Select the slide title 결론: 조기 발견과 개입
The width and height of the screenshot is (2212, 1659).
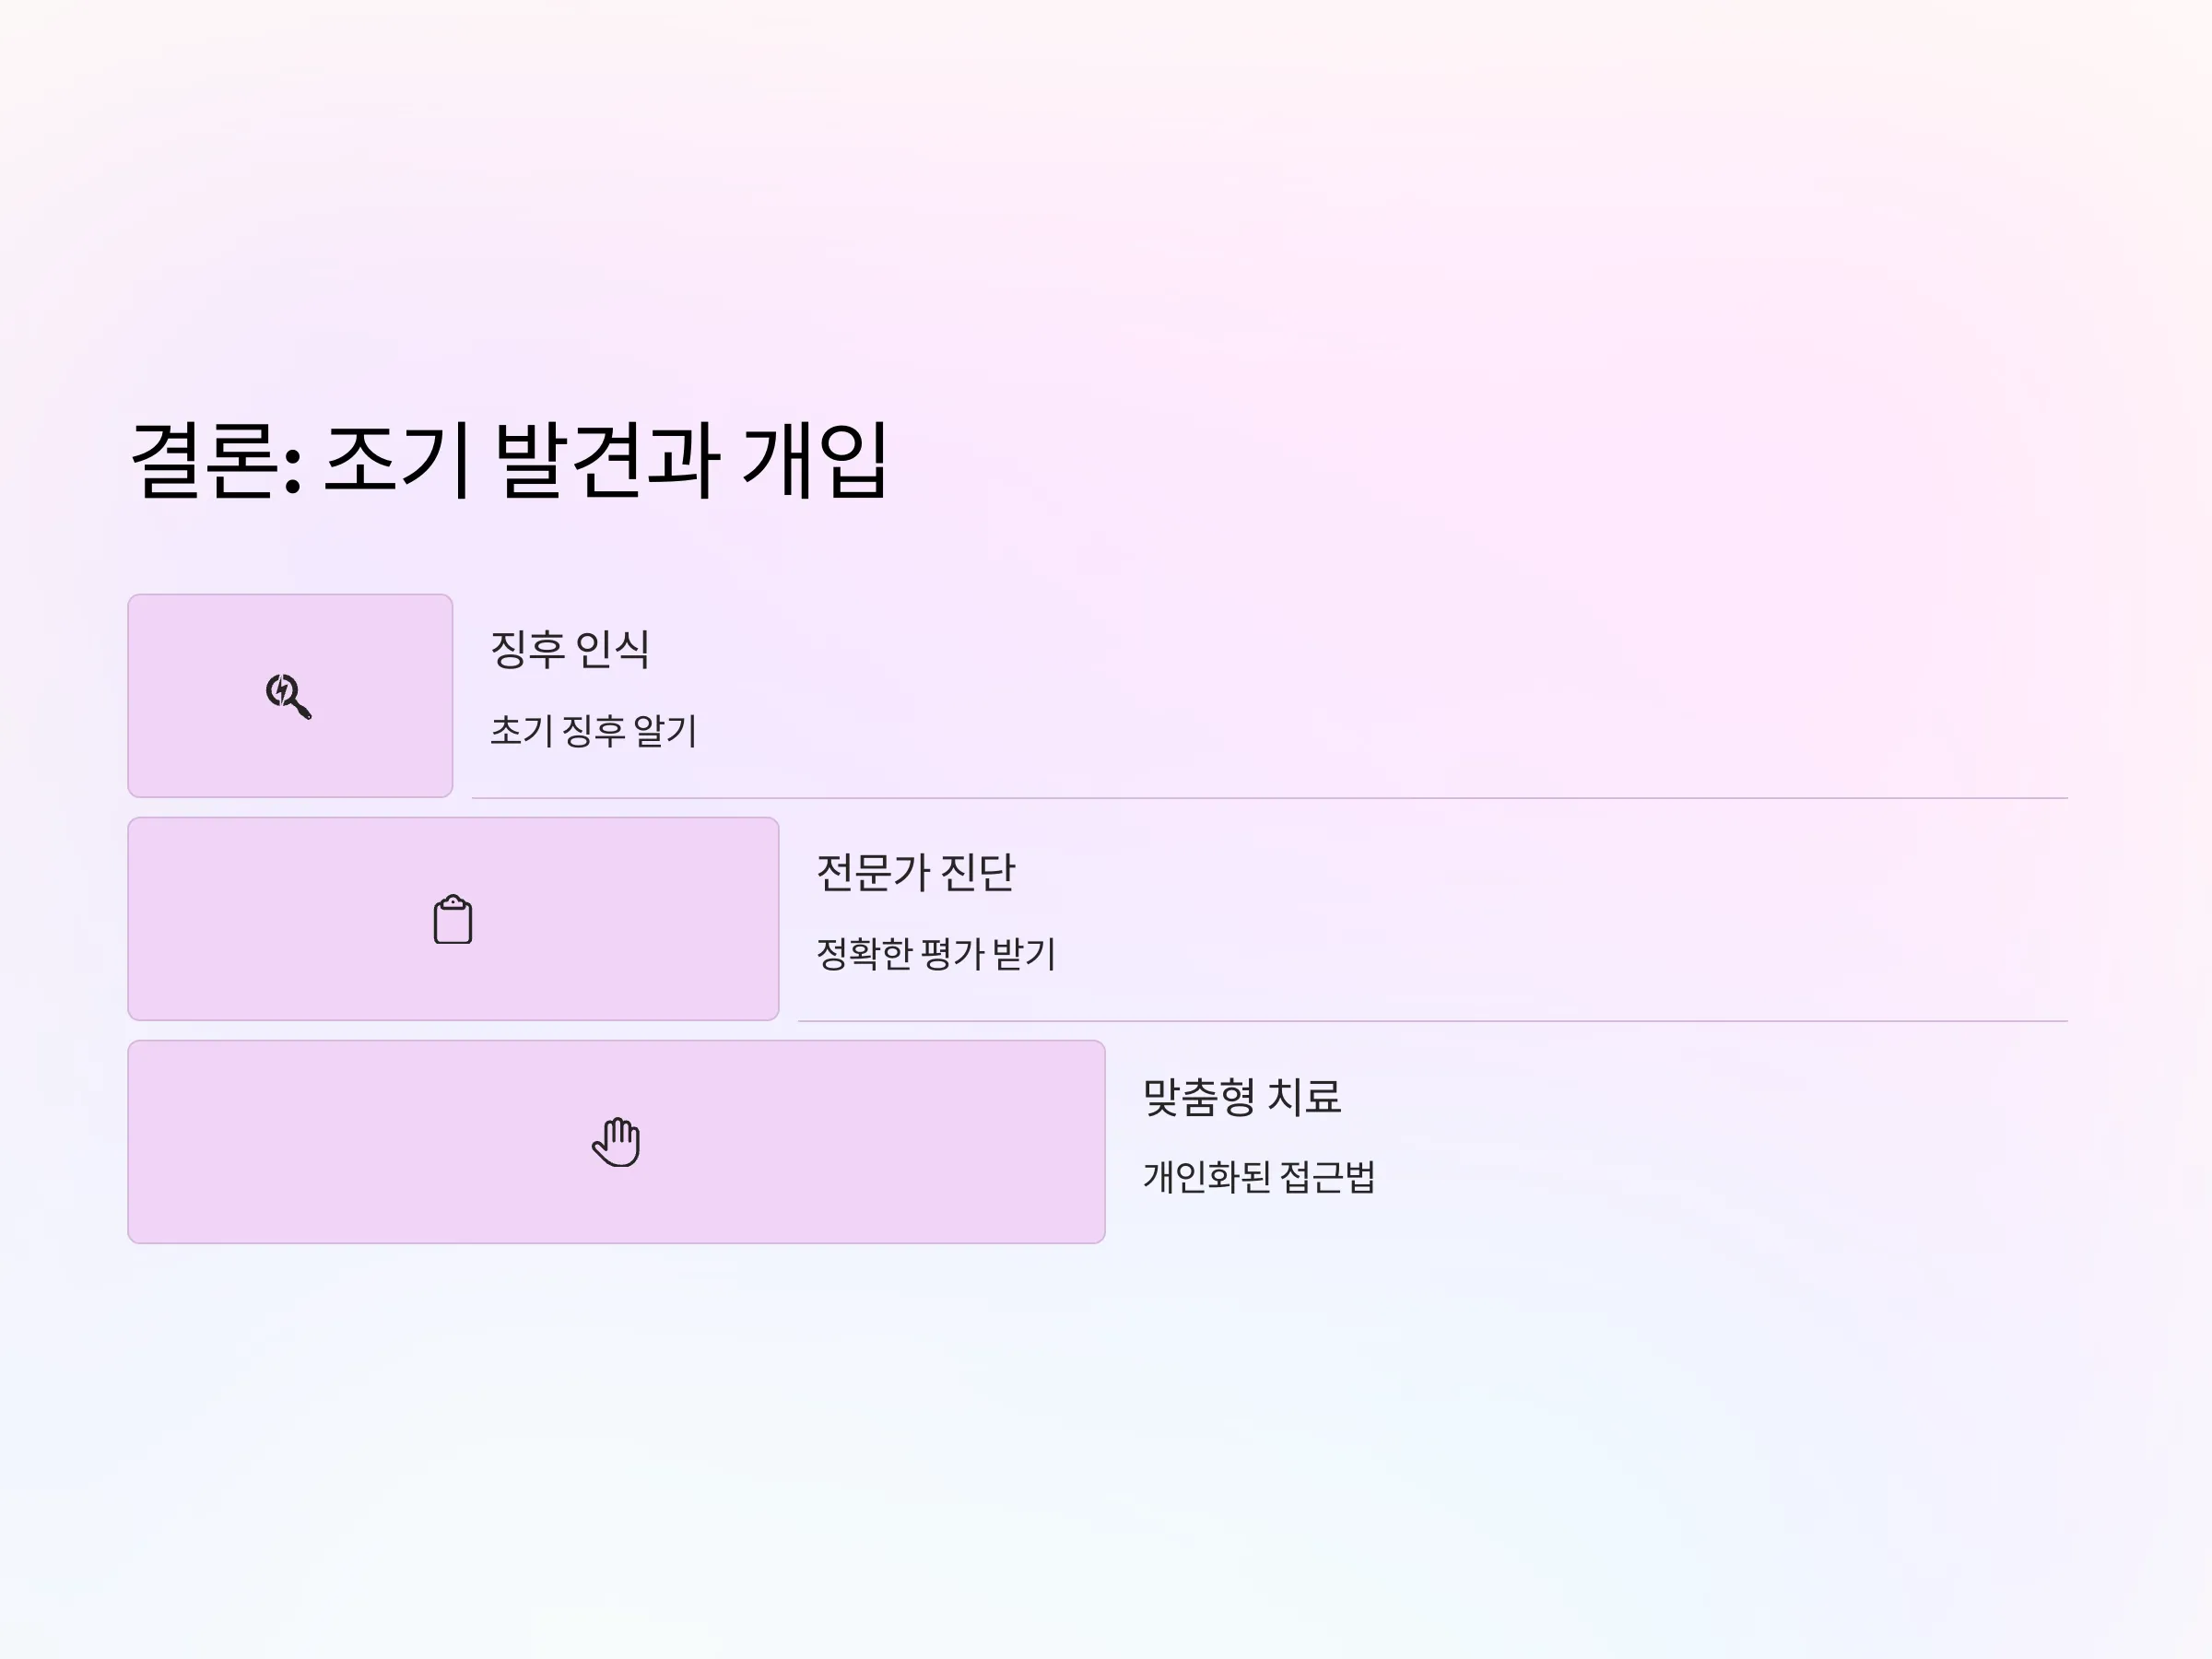(509, 460)
